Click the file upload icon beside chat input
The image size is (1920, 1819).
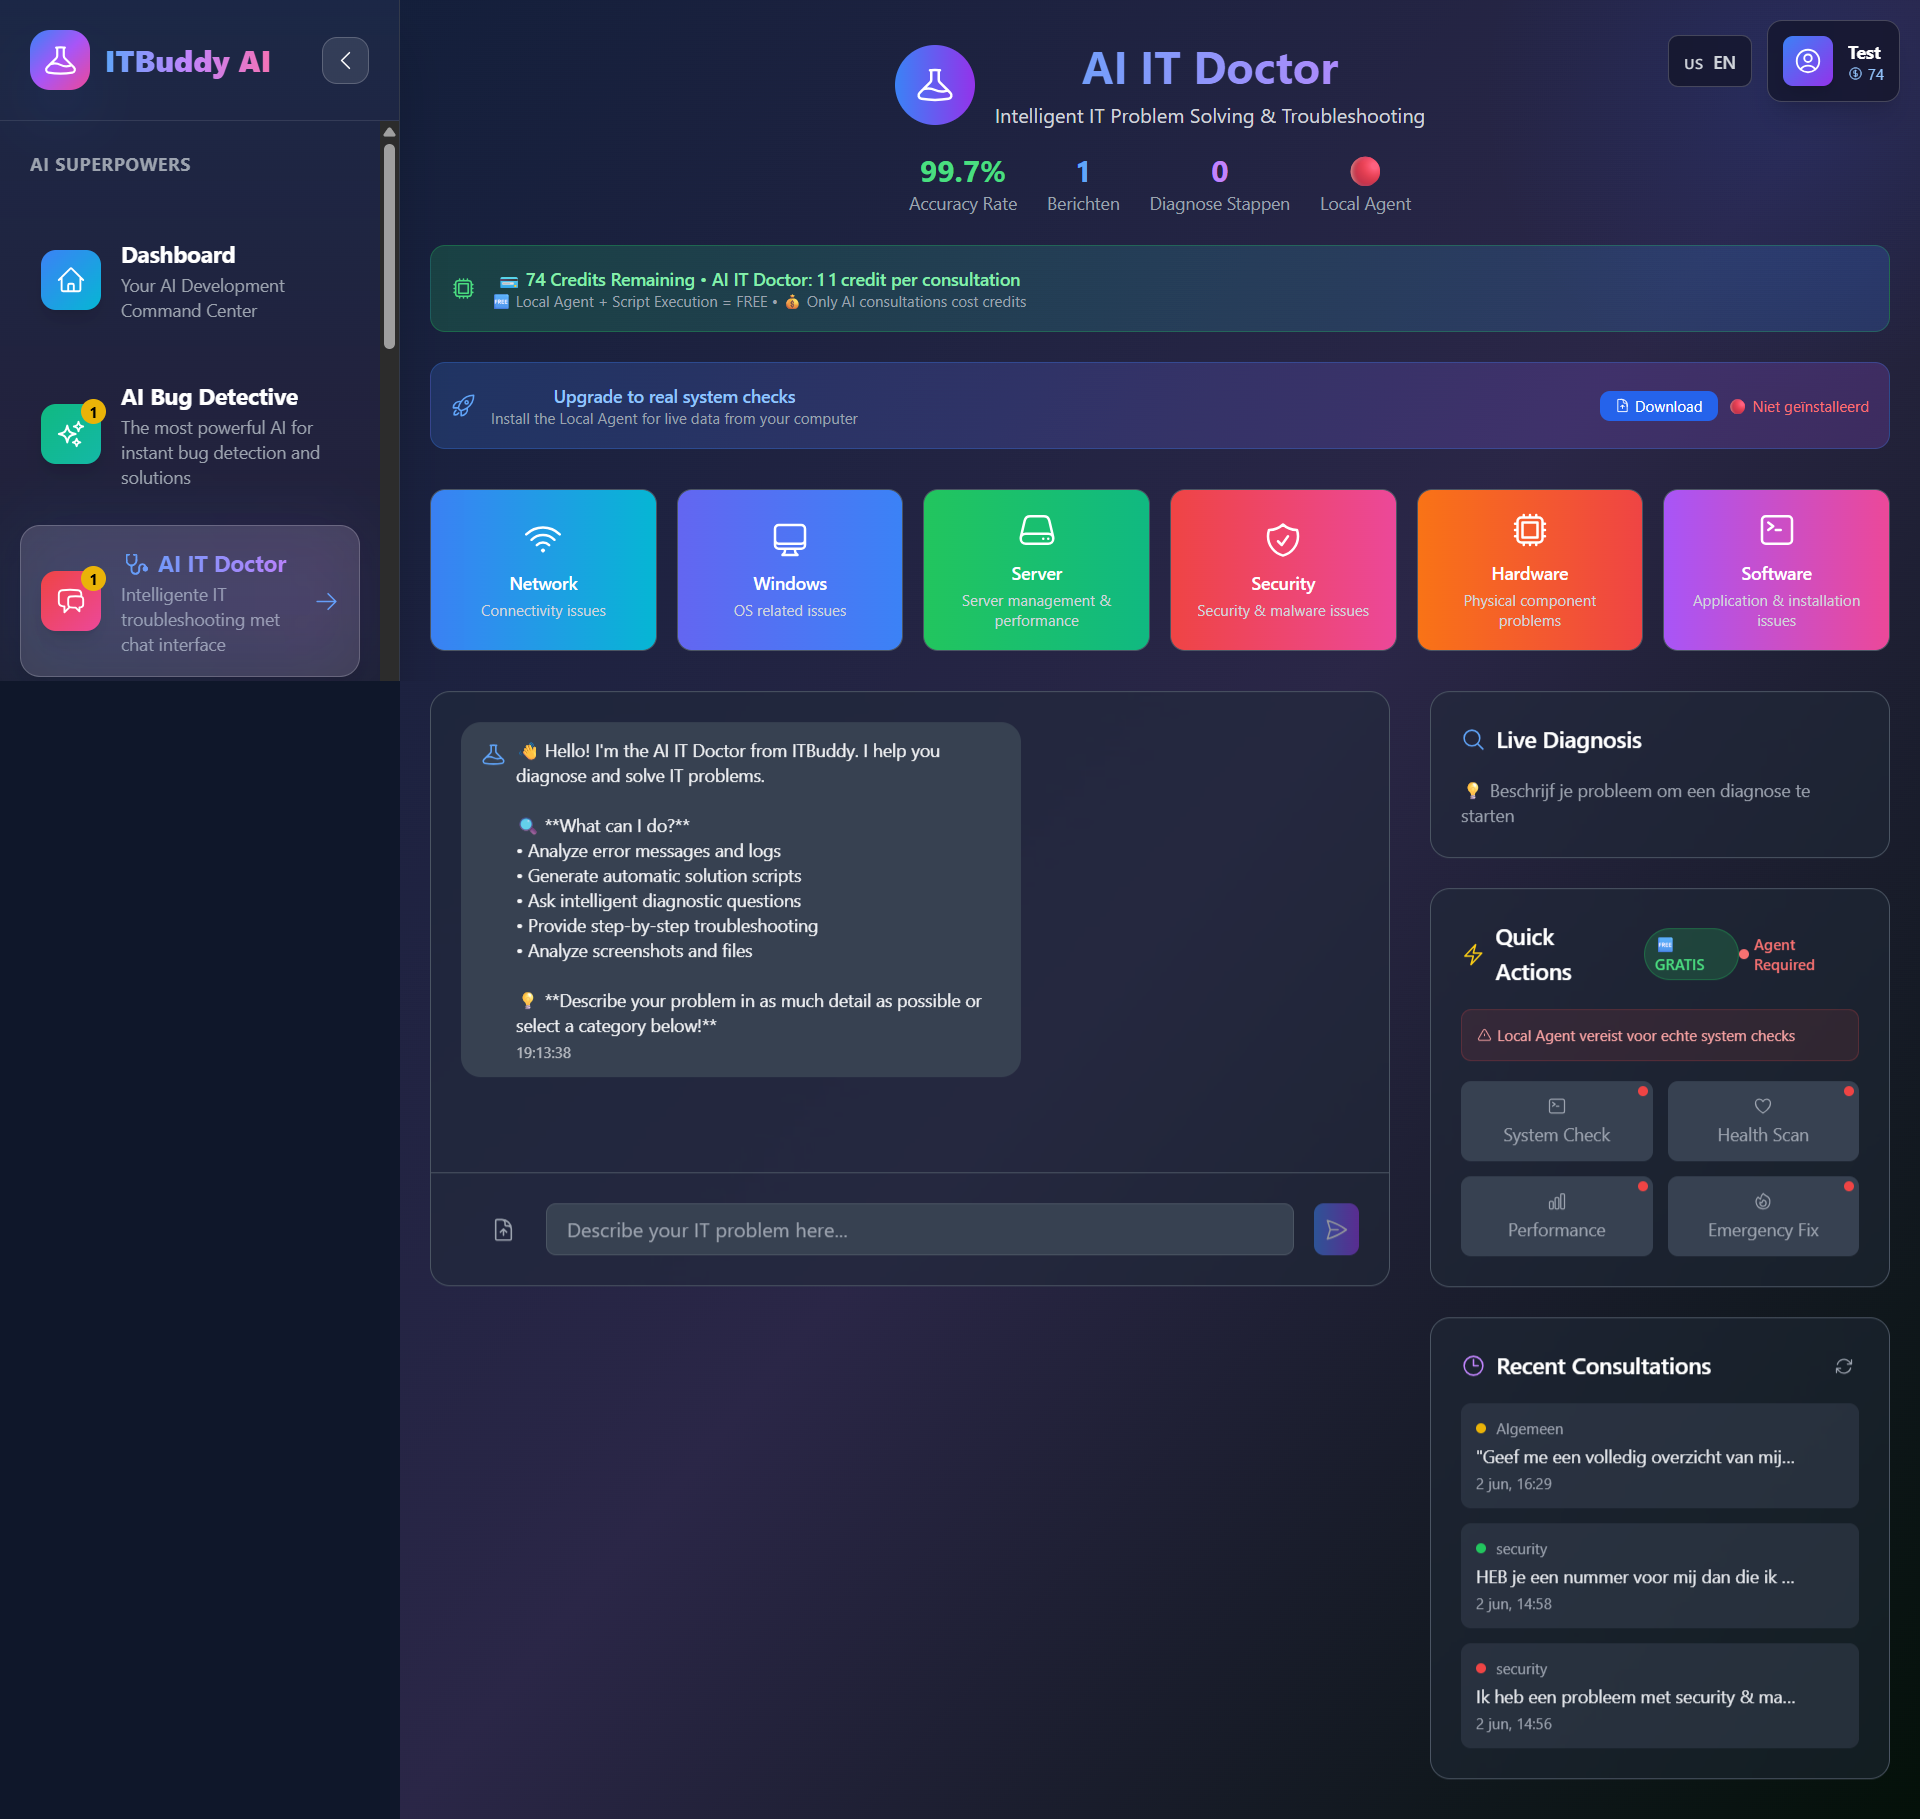[x=504, y=1229]
